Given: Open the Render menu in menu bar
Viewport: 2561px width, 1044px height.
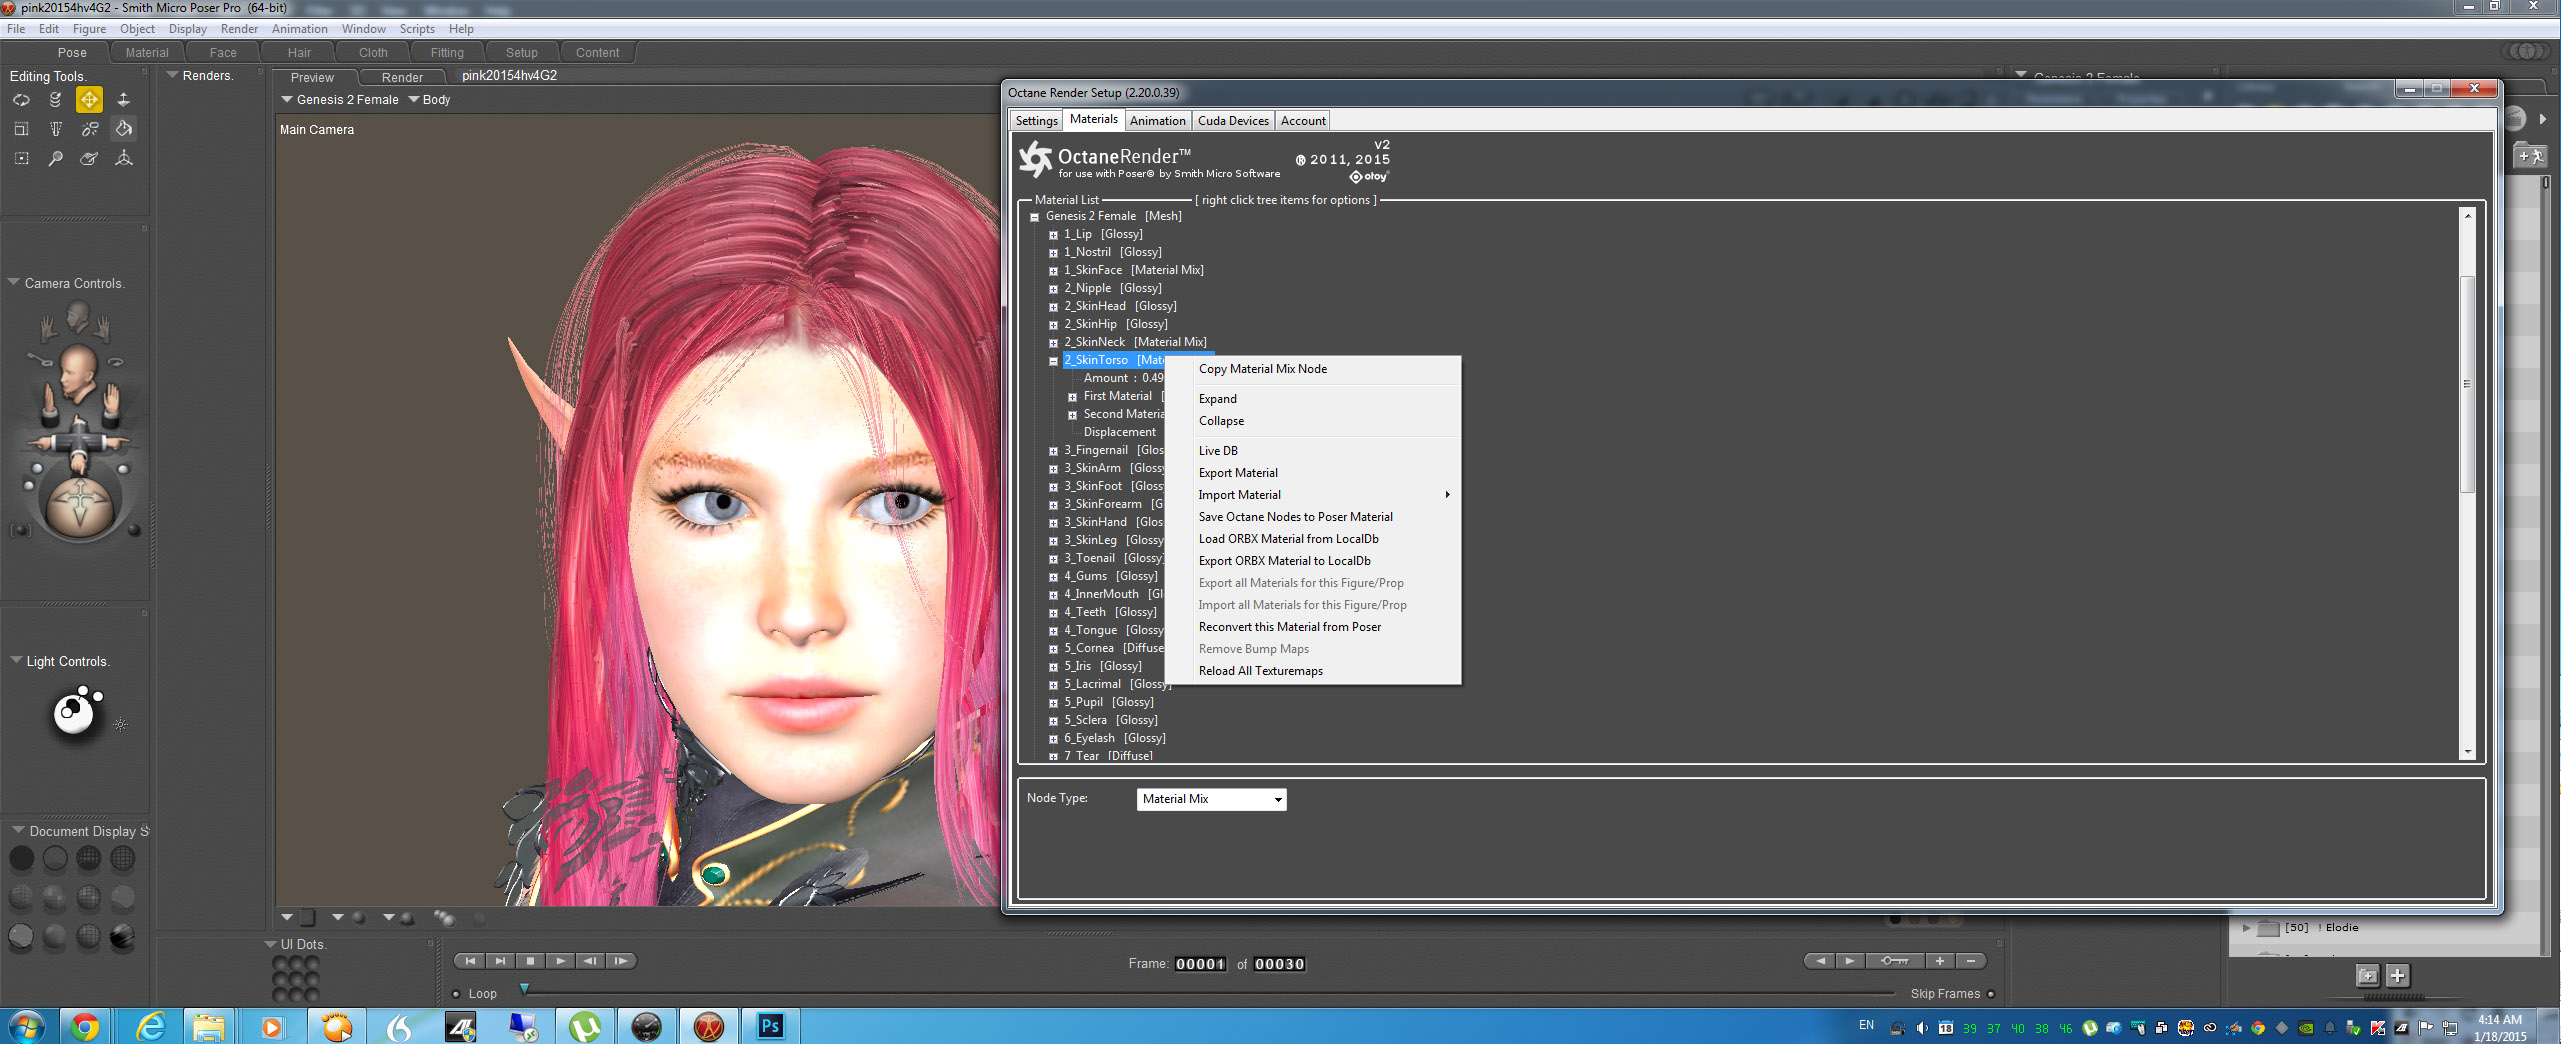Looking at the screenshot, I should pos(239,29).
